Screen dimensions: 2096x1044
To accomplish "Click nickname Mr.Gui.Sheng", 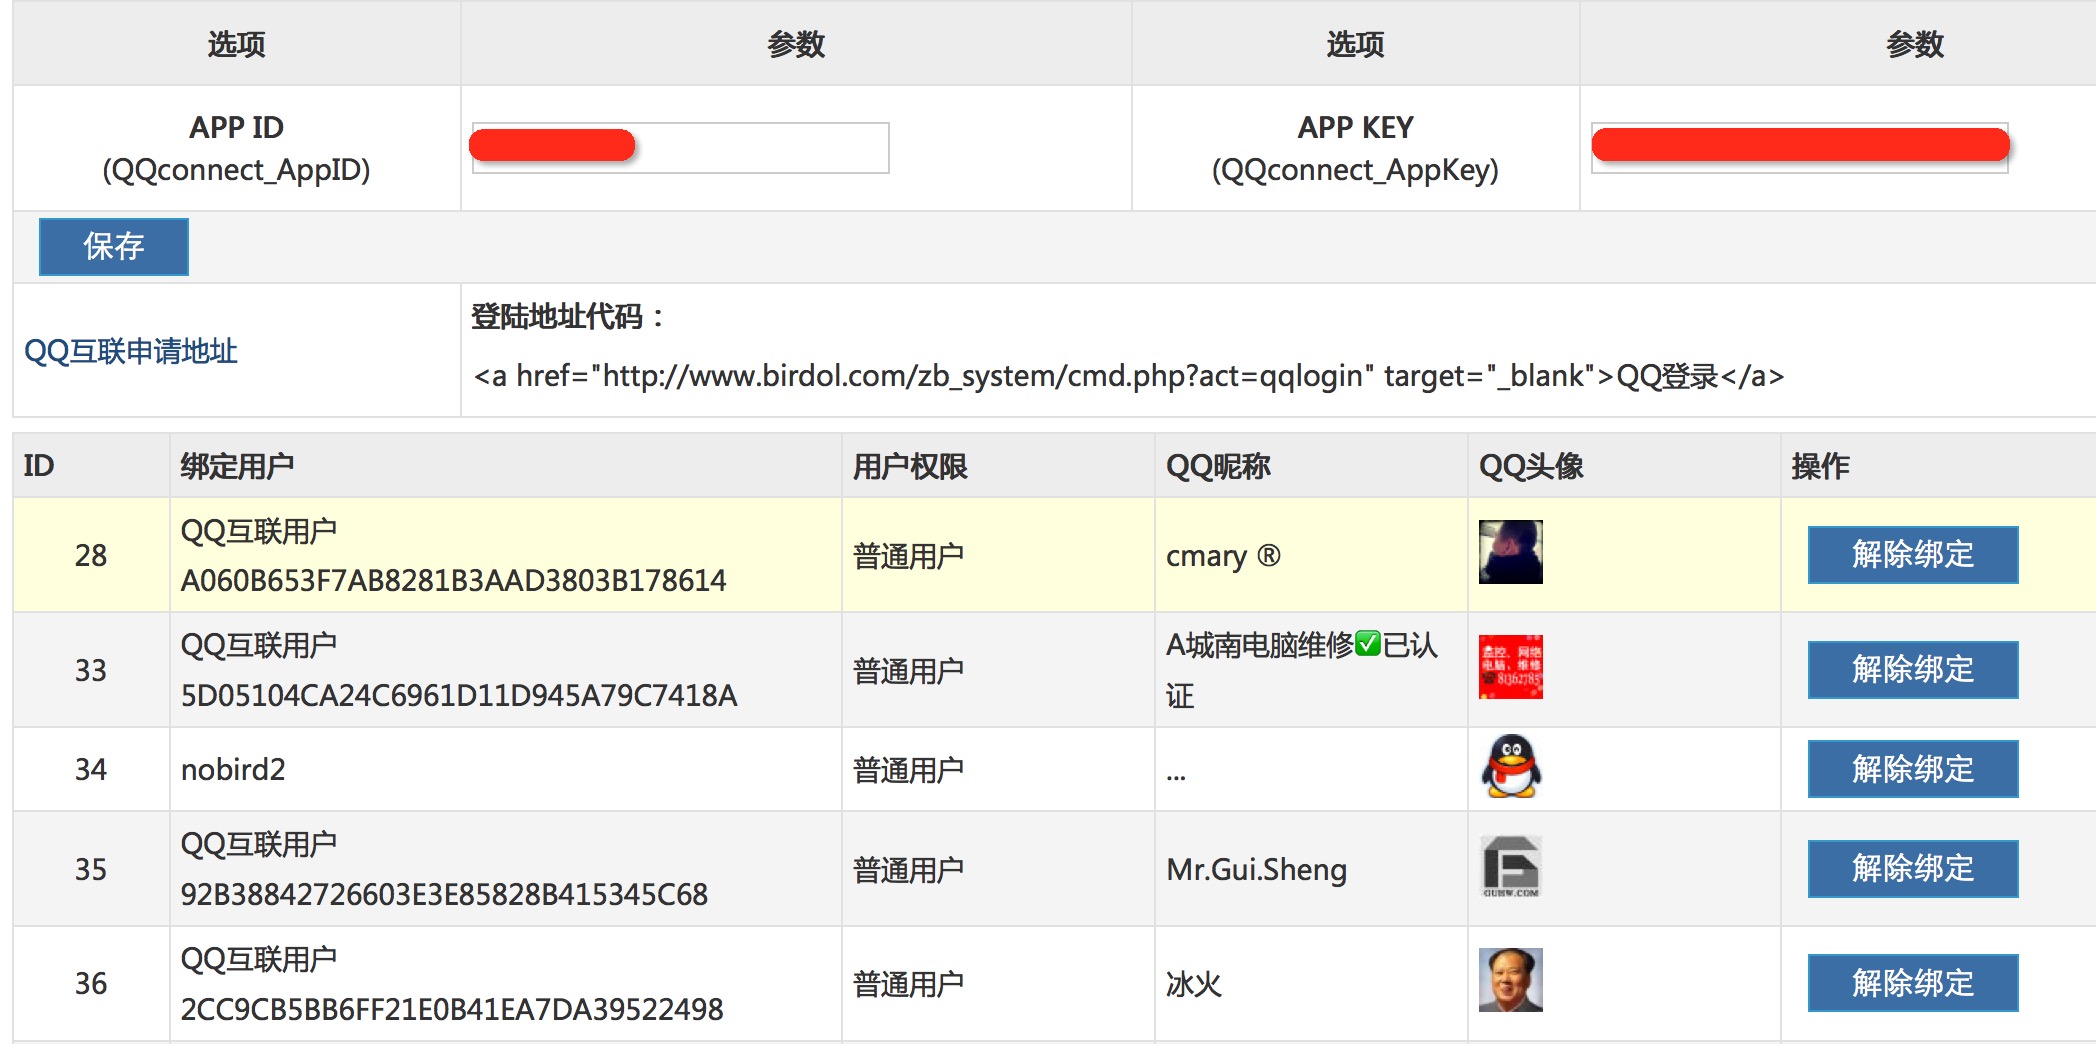I will [1257, 870].
